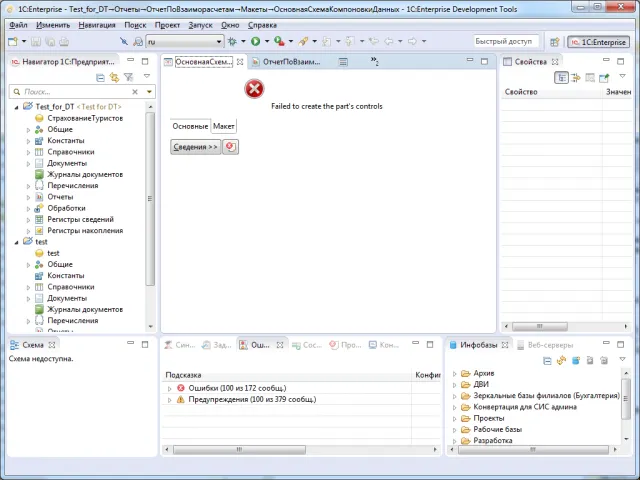Screen dimensions: 640x480
Task: Toggle Pin to selection in Properties
Action: point(604,78)
